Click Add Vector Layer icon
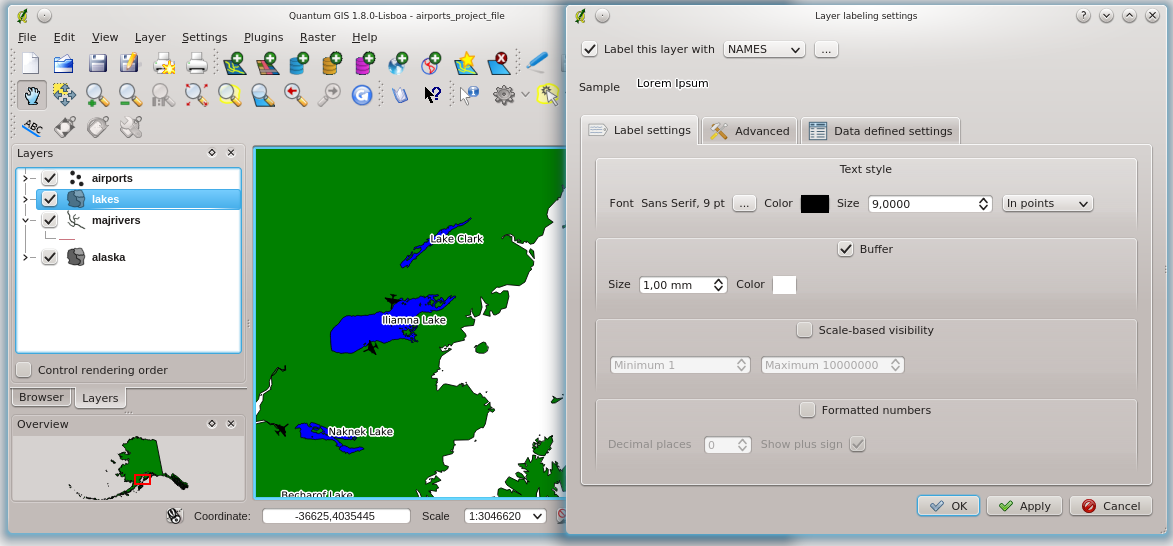 [x=234, y=64]
